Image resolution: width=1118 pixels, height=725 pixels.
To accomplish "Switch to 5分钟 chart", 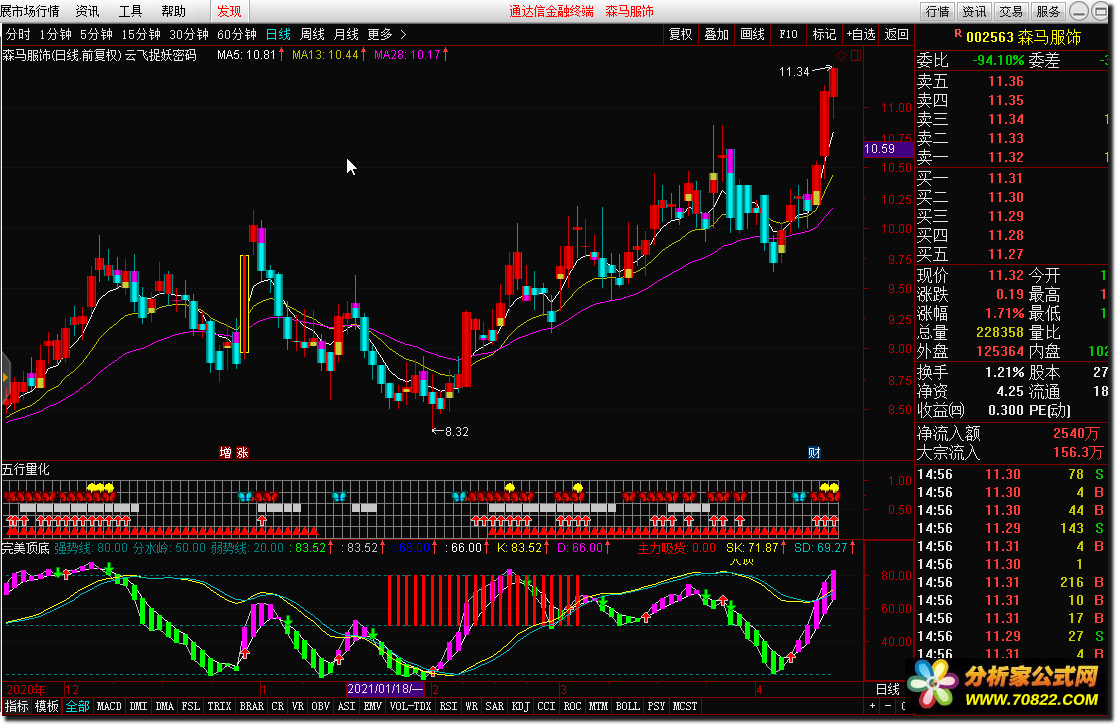I will [96, 34].
